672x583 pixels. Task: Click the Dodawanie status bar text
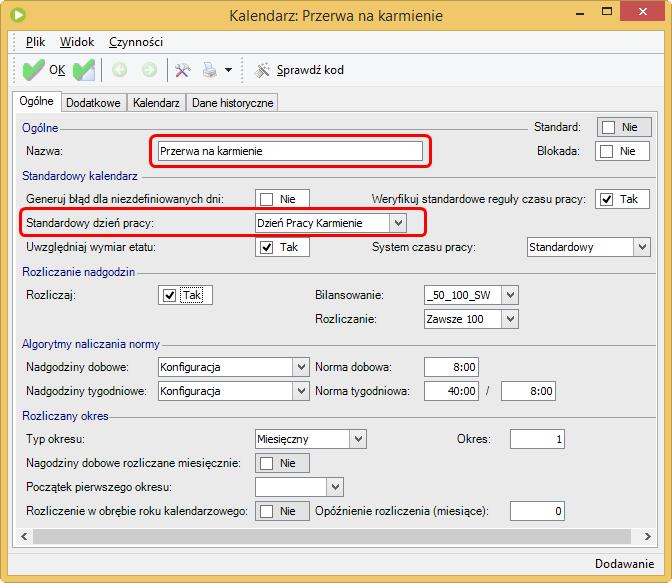624,564
